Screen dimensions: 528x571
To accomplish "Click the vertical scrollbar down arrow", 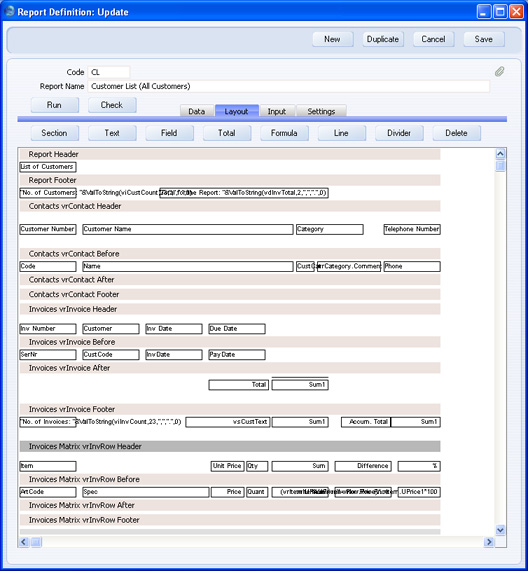I will coord(500,530).
